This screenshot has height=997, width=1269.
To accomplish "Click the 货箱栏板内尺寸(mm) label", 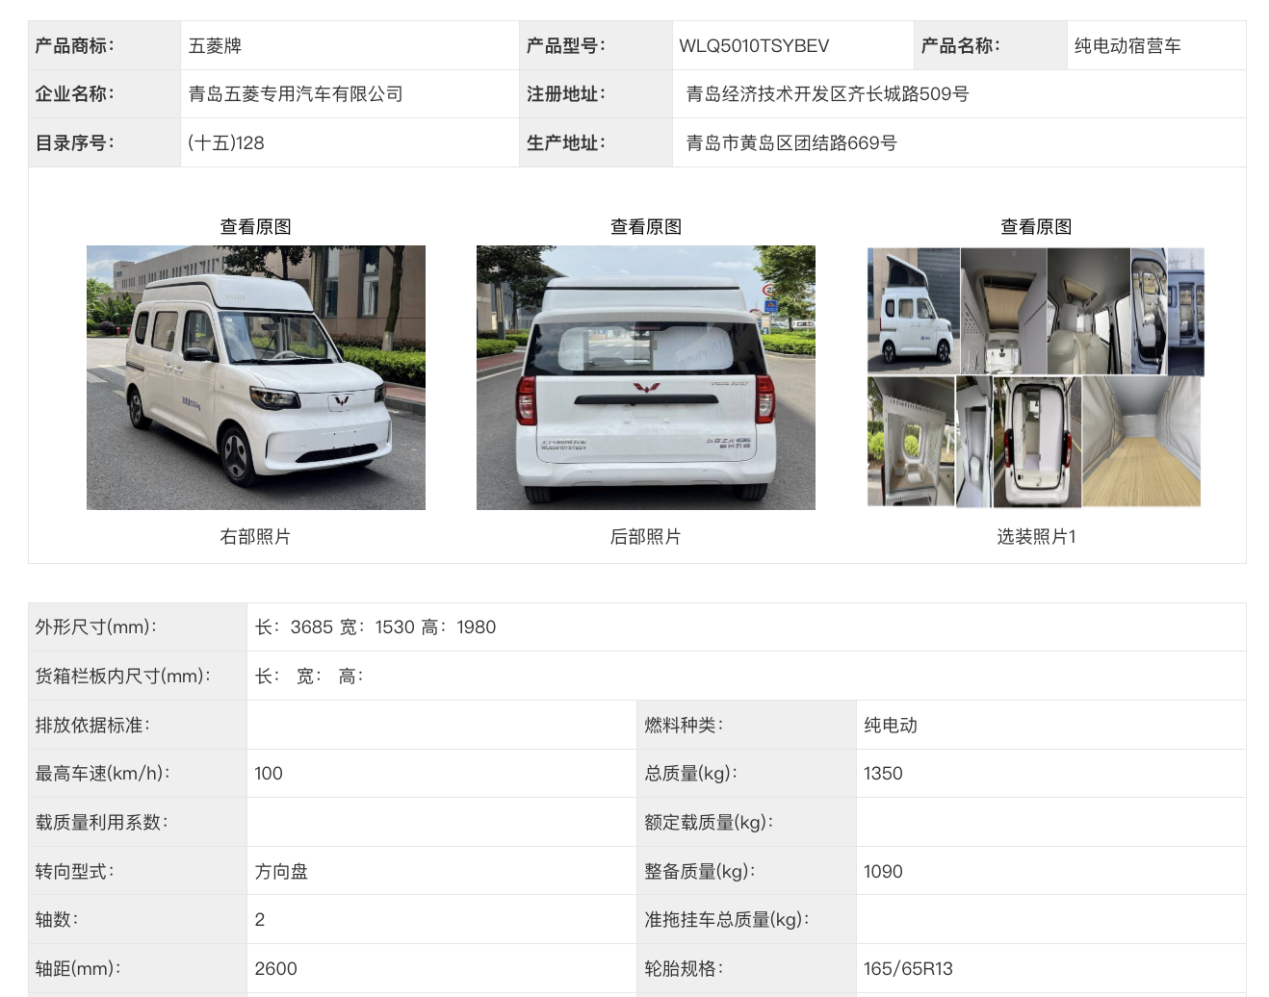I will 123,676.
